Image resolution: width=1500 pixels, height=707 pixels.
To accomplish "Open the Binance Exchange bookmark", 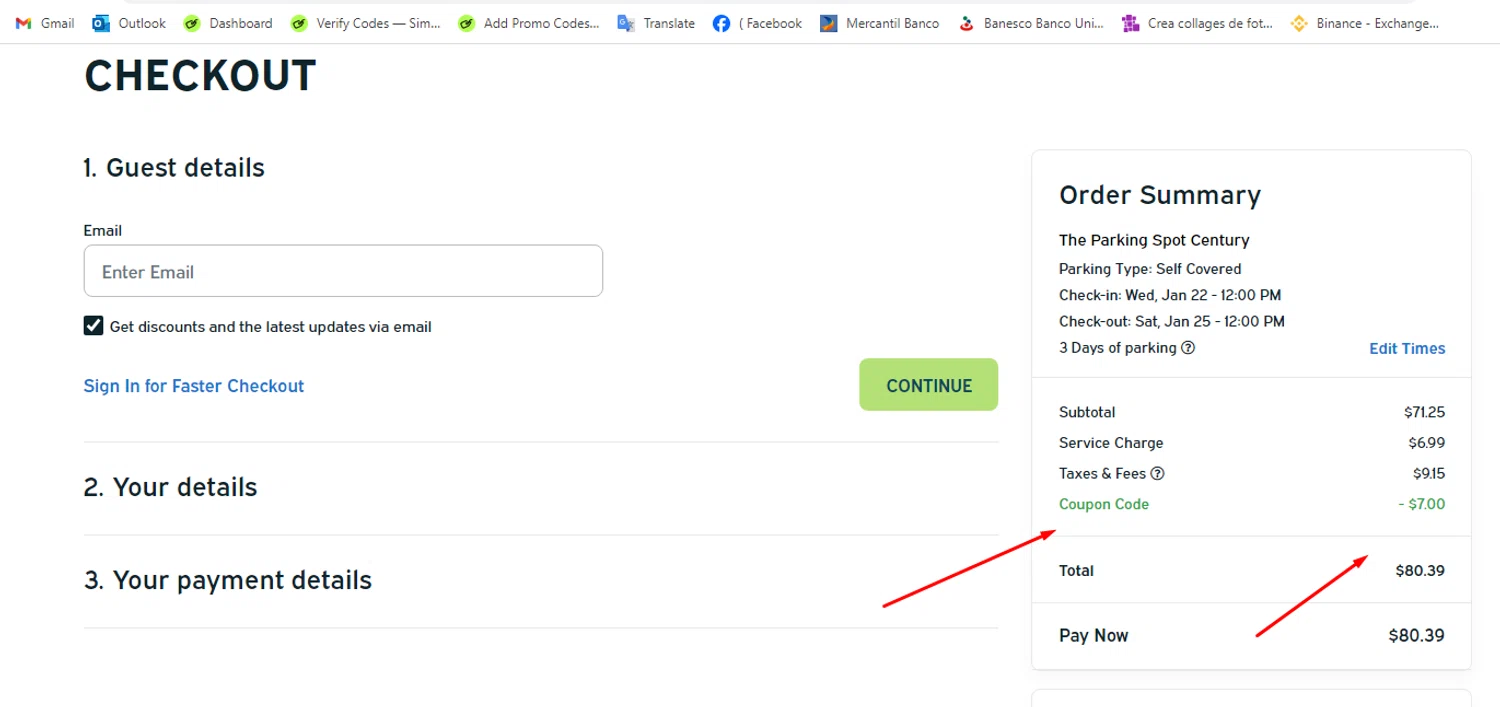I will (x=1365, y=23).
